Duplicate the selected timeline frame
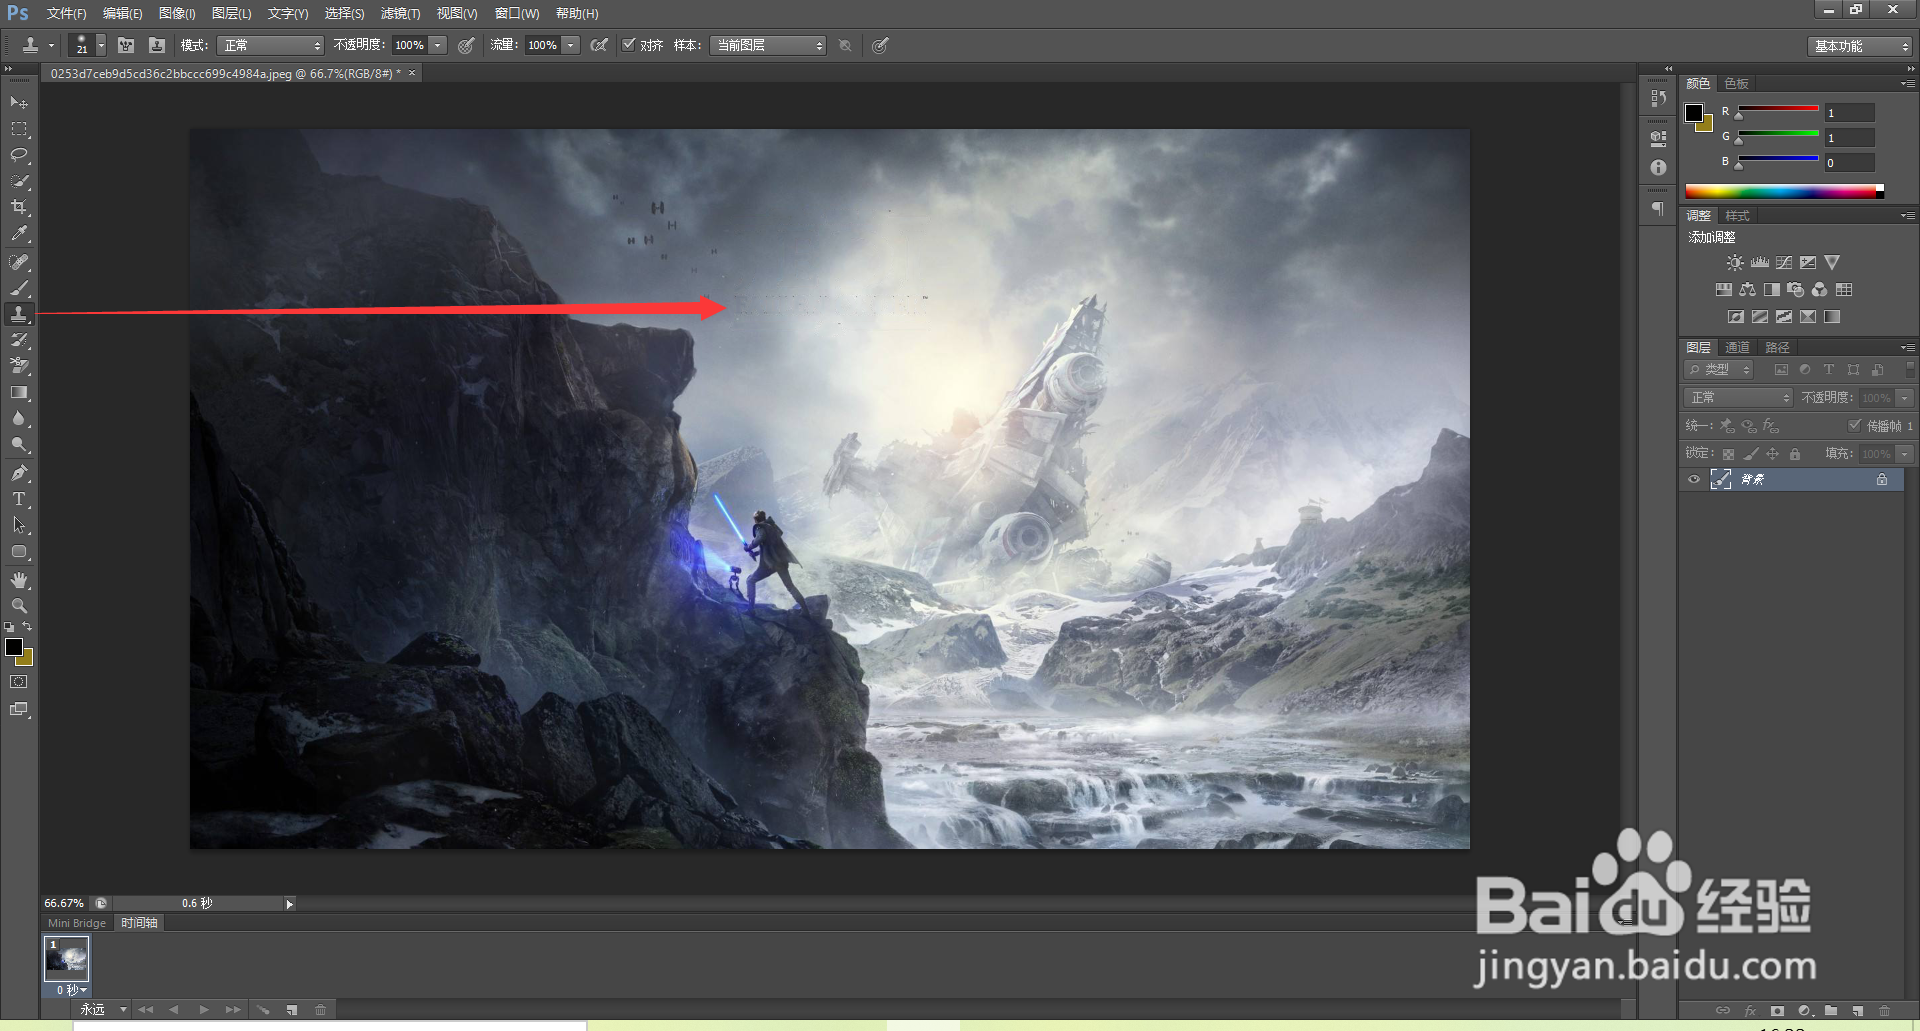1920x1031 pixels. (x=292, y=1010)
